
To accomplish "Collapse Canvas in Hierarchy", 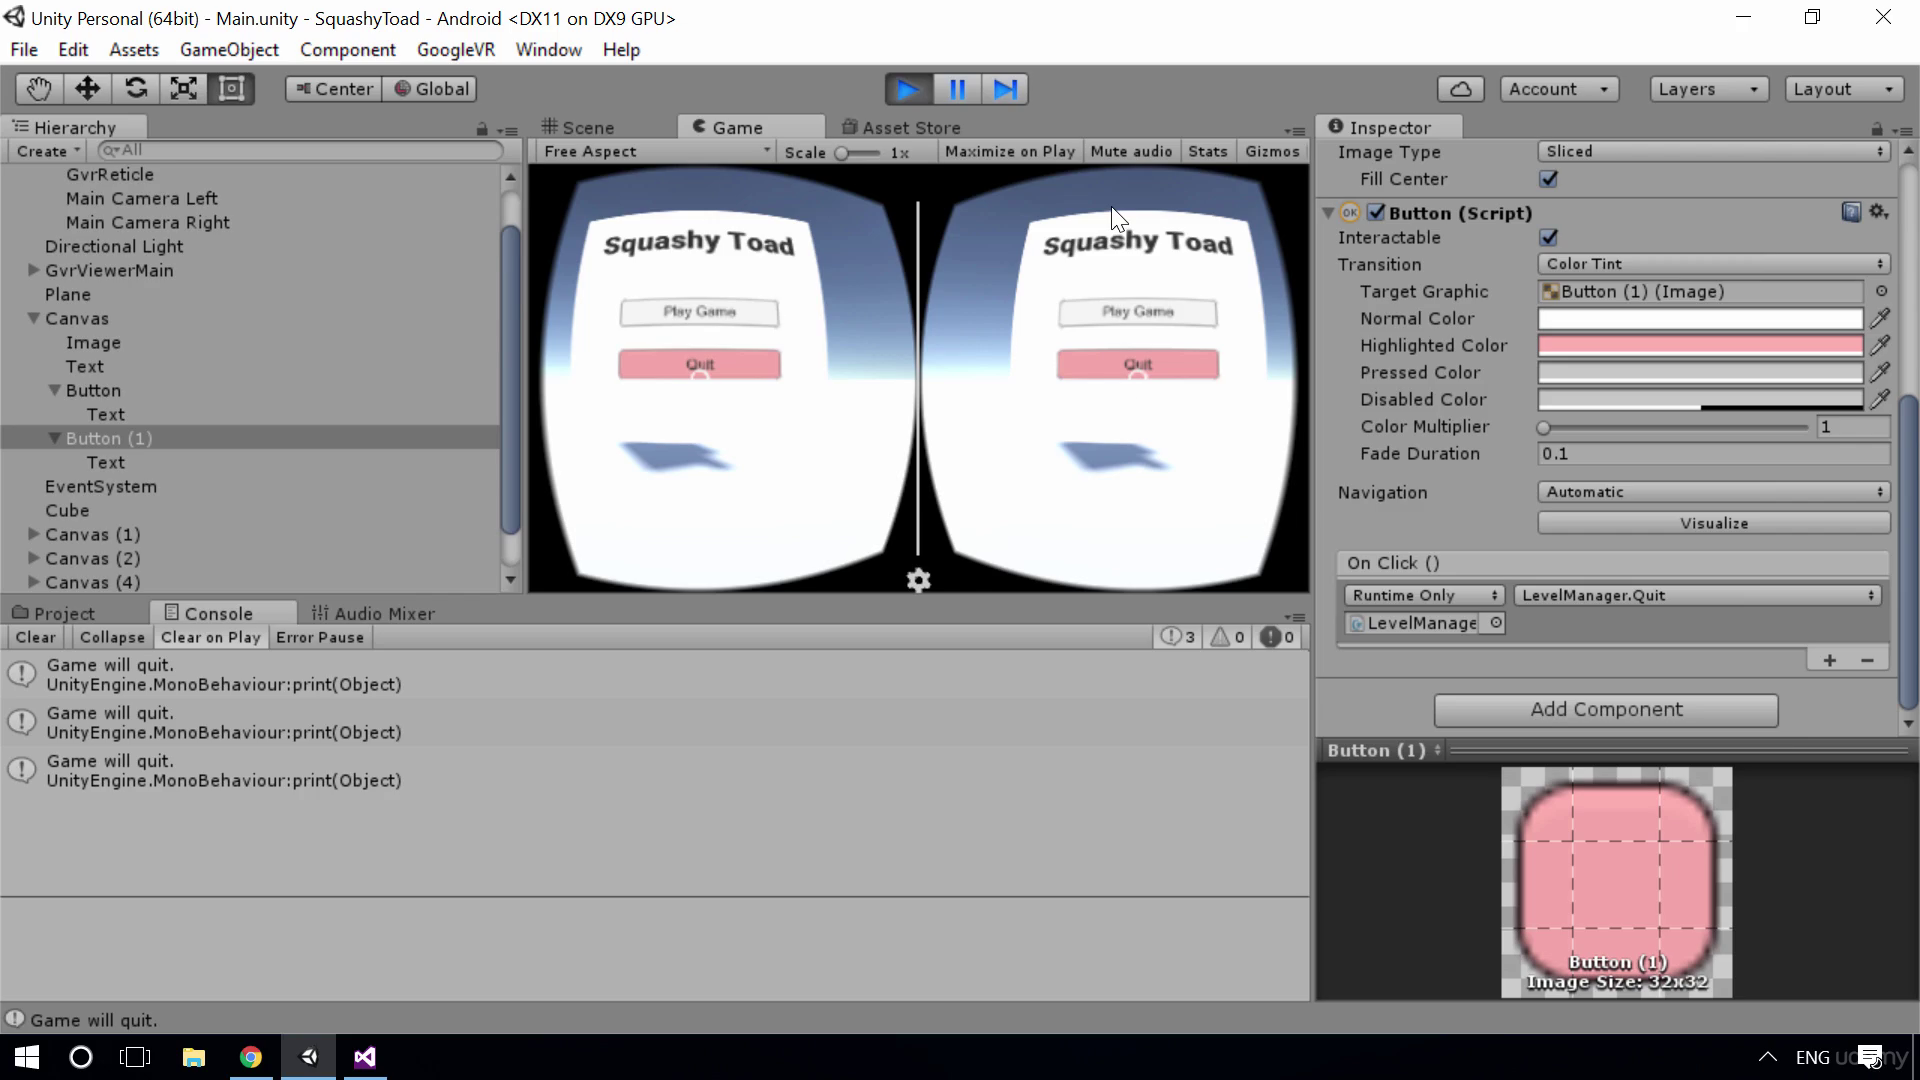I will click(34, 318).
